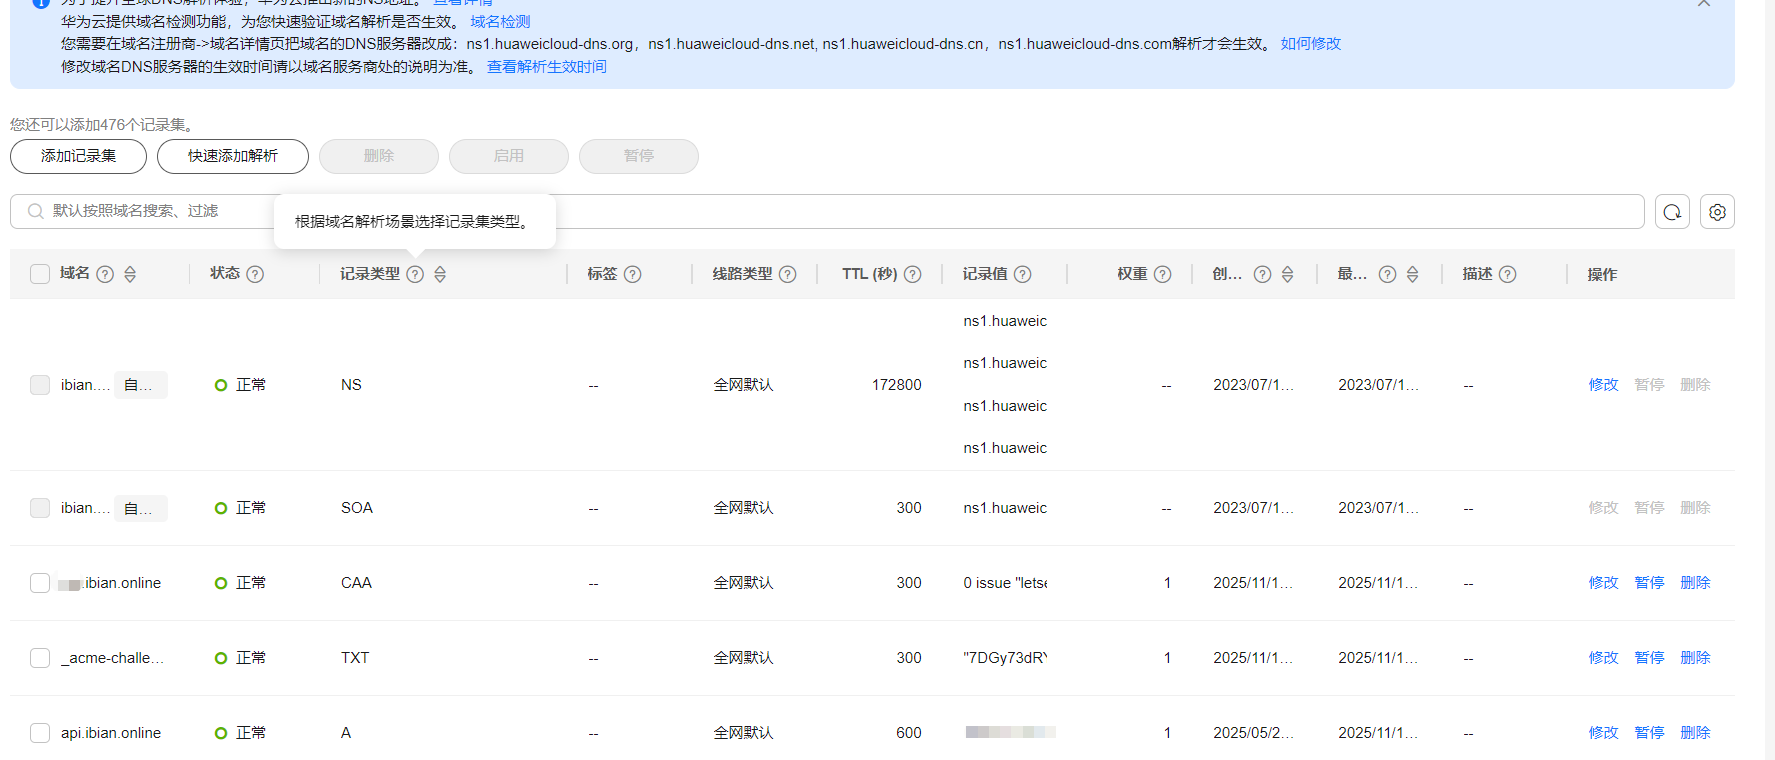Click 暂停 for api.ibian.online record
This screenshot has width=1775, height=760.
(1649, 733)
